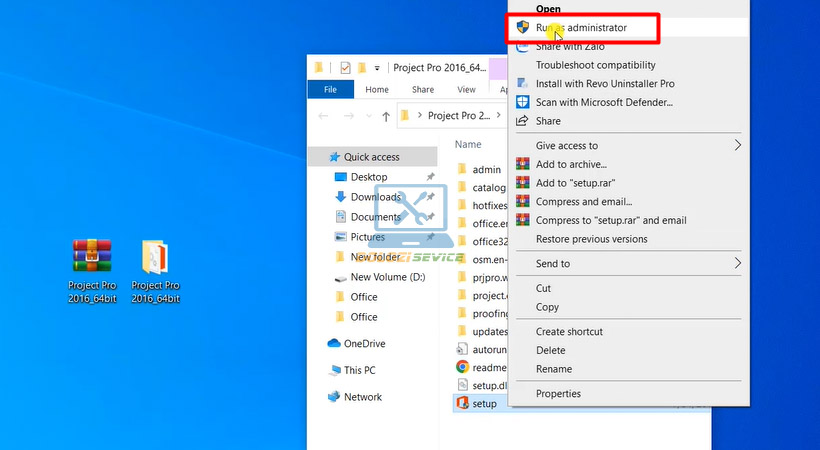Click the WinRAR icon beside Add to archive

tap(522, 164)
